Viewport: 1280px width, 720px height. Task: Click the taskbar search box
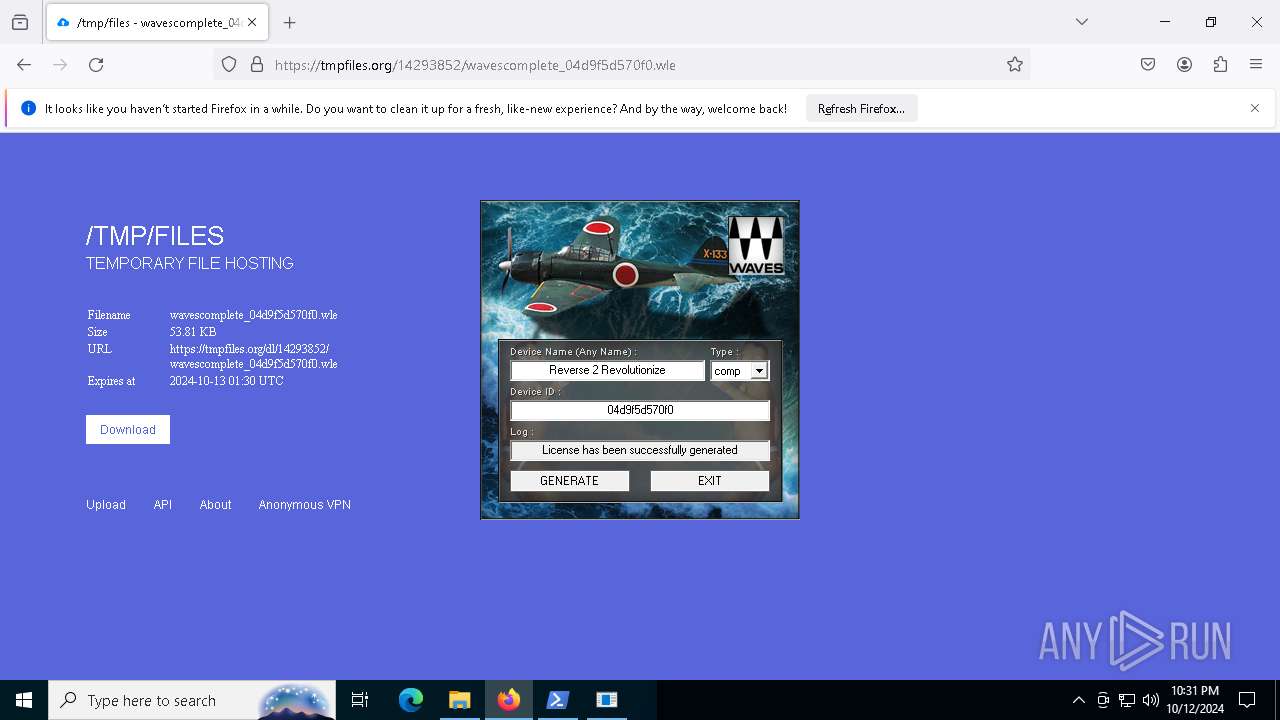(192, 700)
